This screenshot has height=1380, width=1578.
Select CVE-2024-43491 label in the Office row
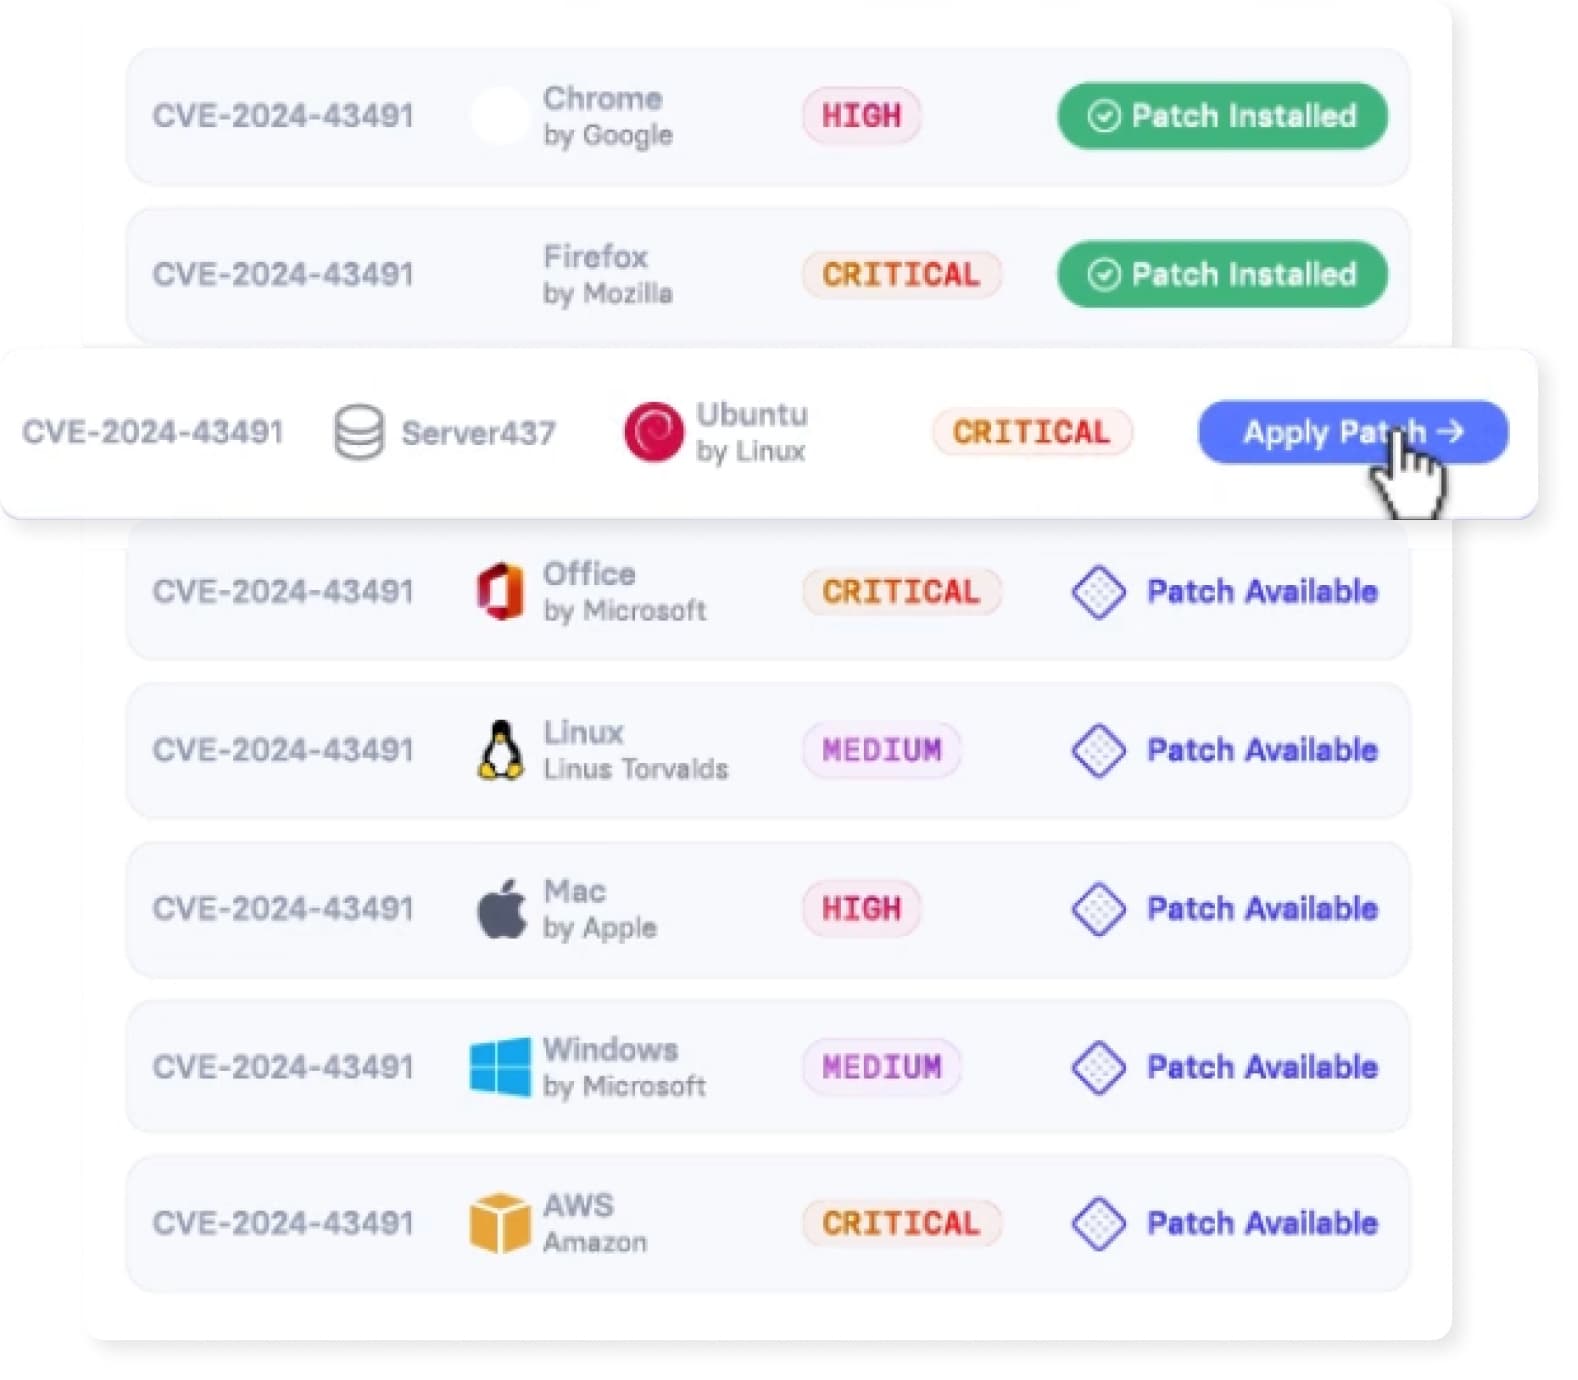tap(283, 591)
